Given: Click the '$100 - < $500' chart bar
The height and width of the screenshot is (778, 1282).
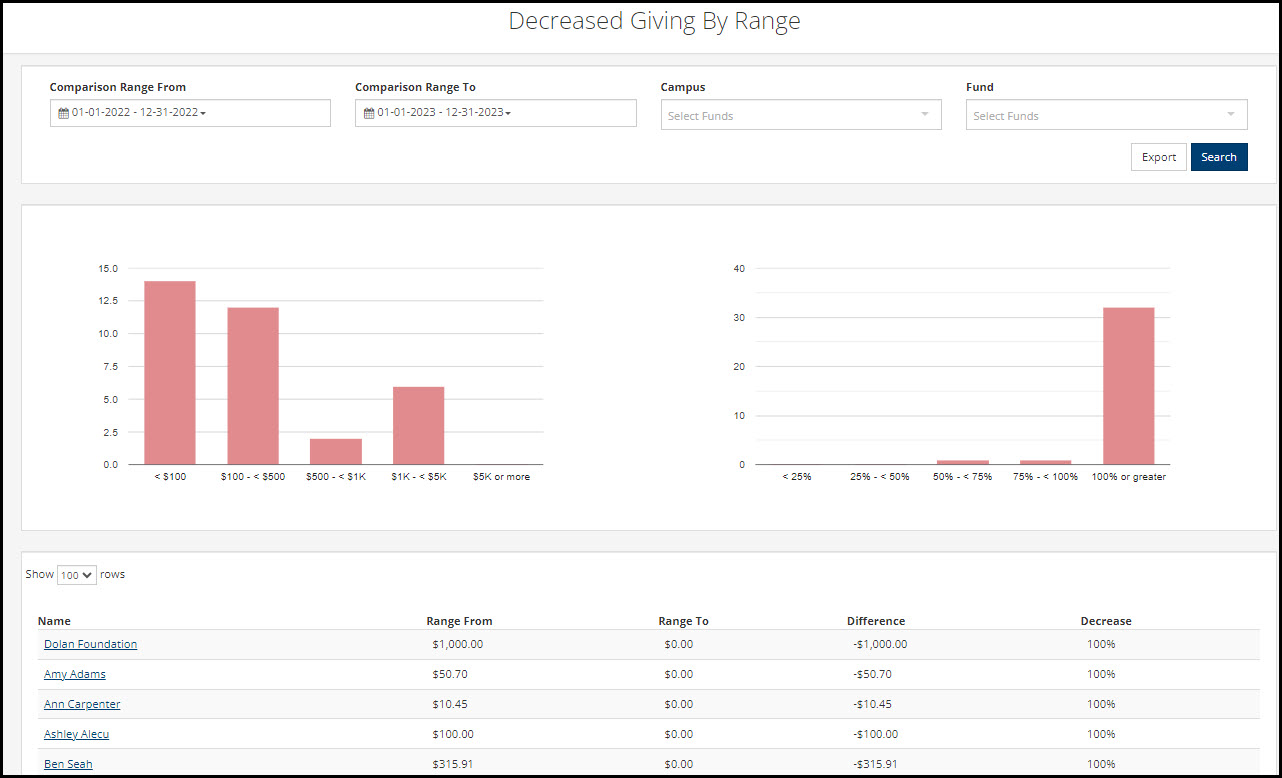Looking at the screenshot, I should pyautogui.click(x=253, y=386).
